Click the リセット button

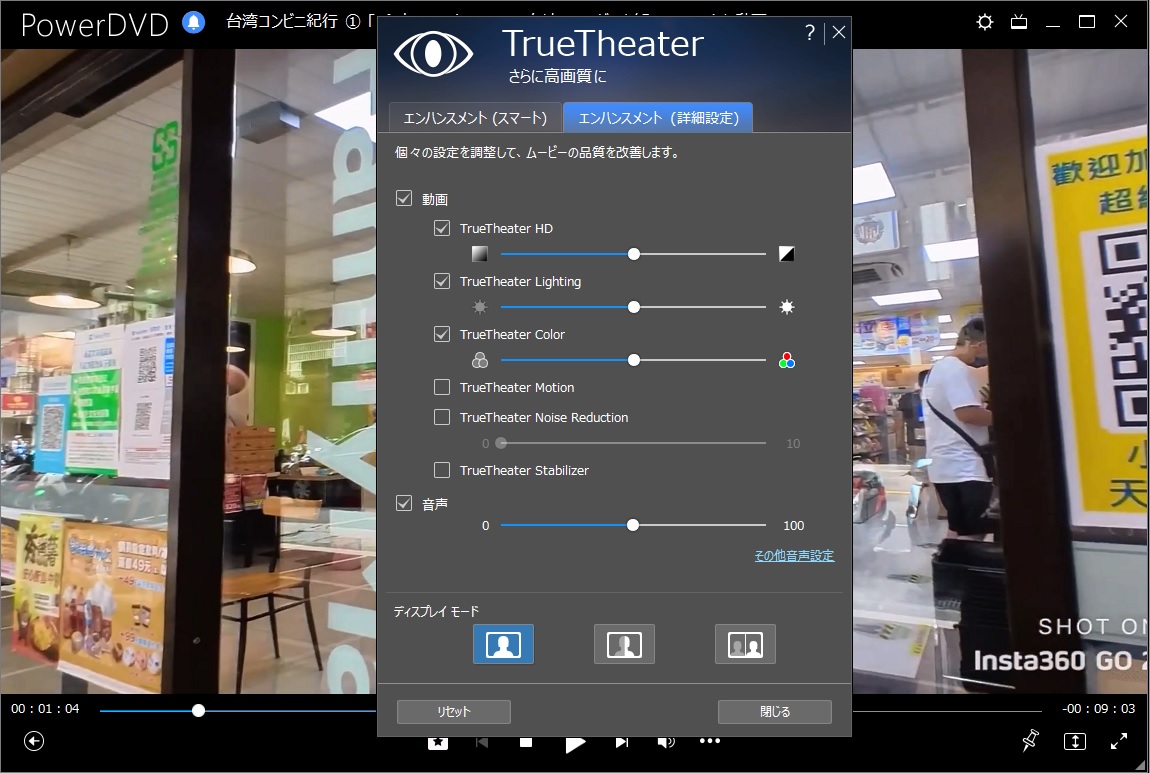click(454, 712)
